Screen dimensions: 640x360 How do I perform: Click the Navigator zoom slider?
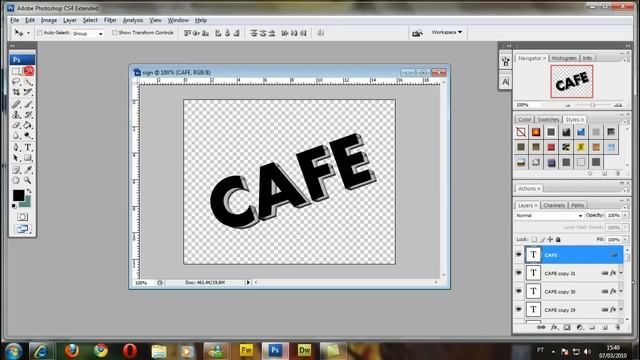pos(593,105)
